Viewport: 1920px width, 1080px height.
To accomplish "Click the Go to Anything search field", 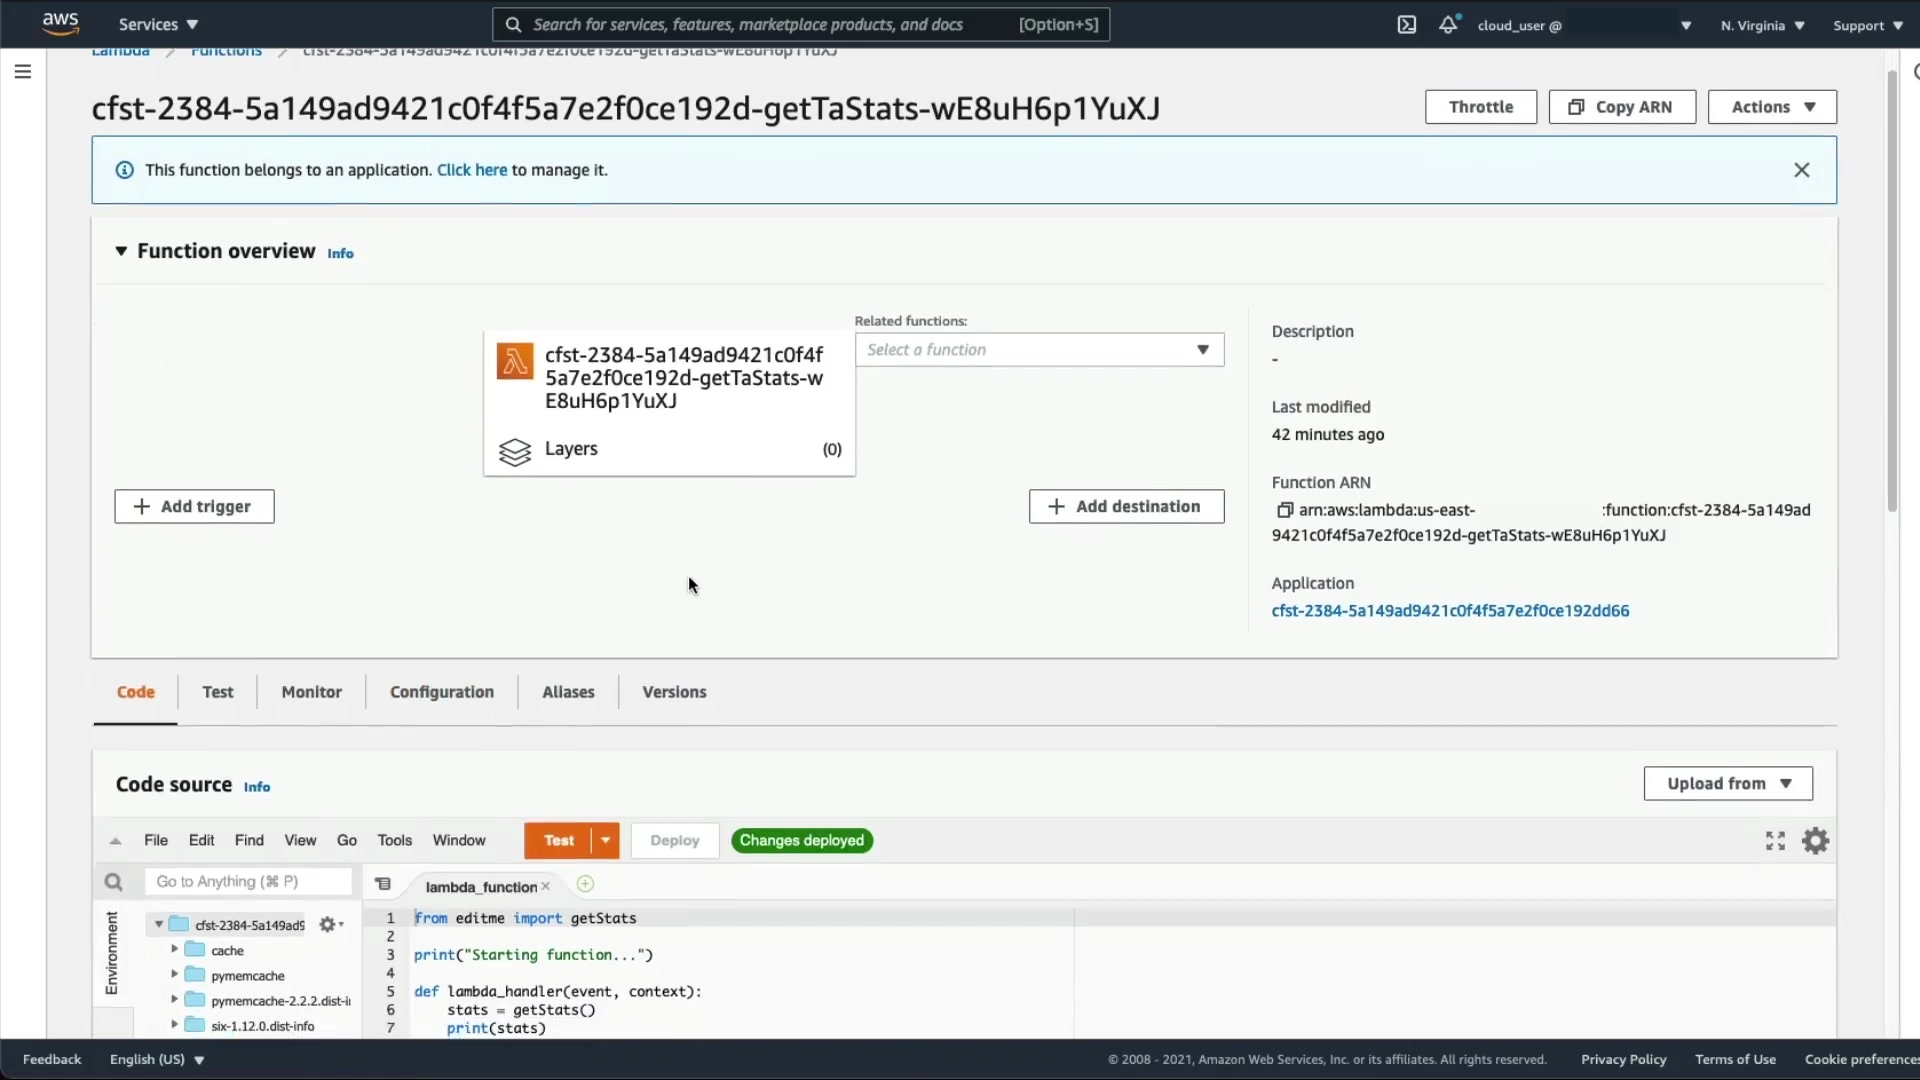I will [248, 882].
